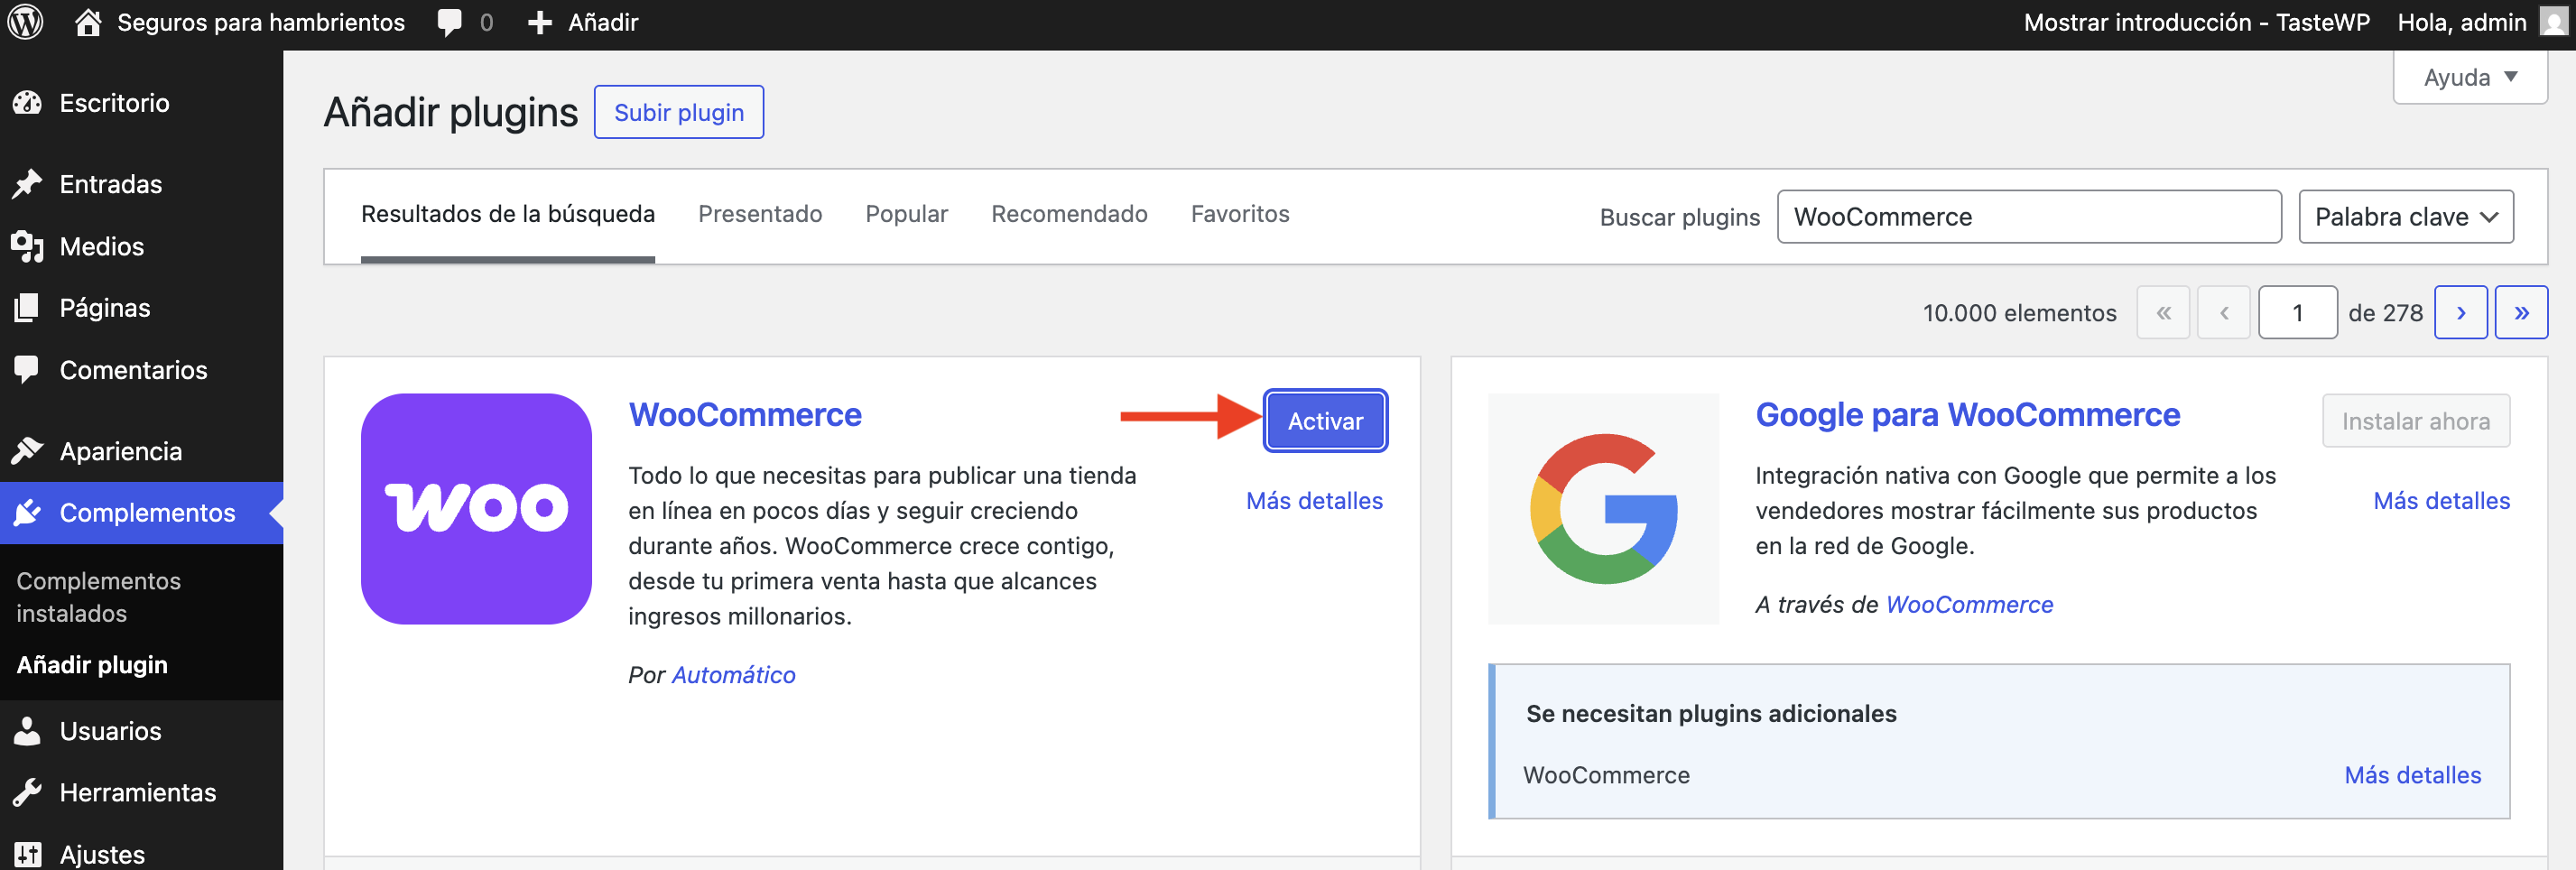Open the Favoritos tab
Image resolution: width=2576 pixels, height=870 pixels.
click(x=1240, y=214)
